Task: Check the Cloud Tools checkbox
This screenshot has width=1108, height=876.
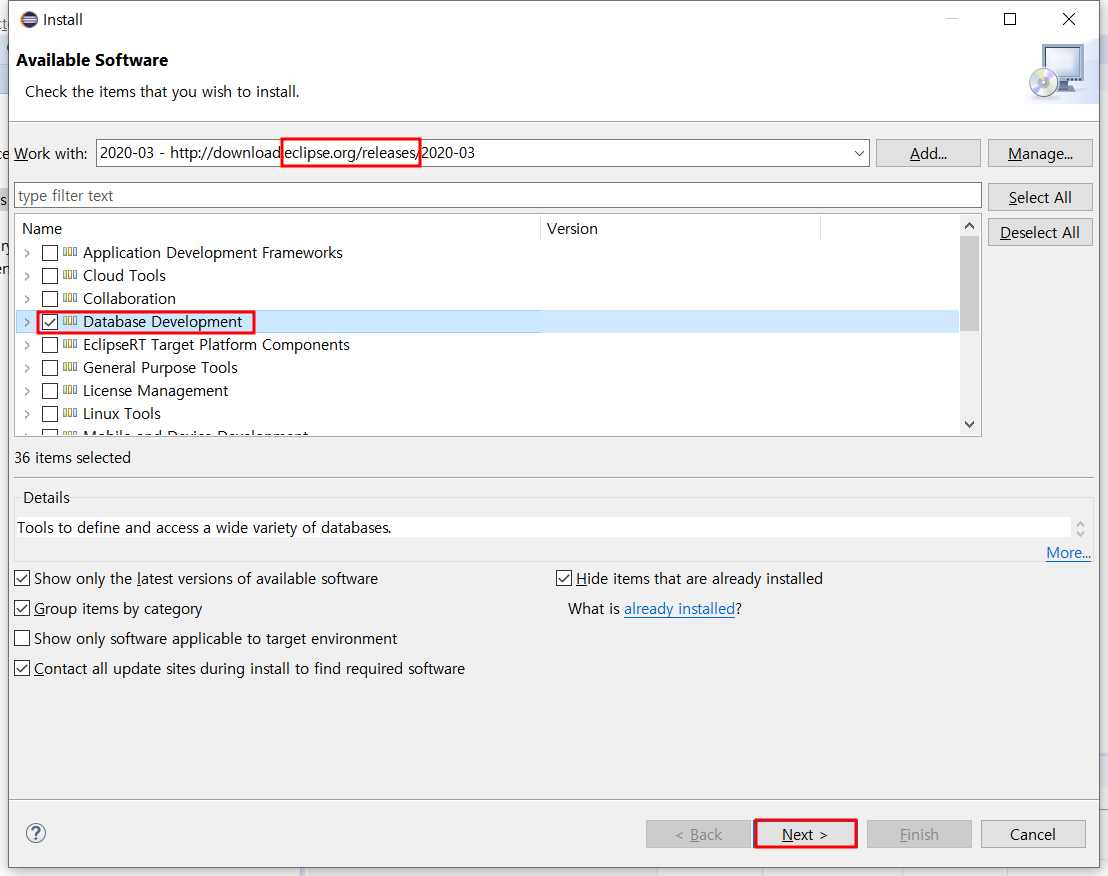Action: tap(49, 276)
